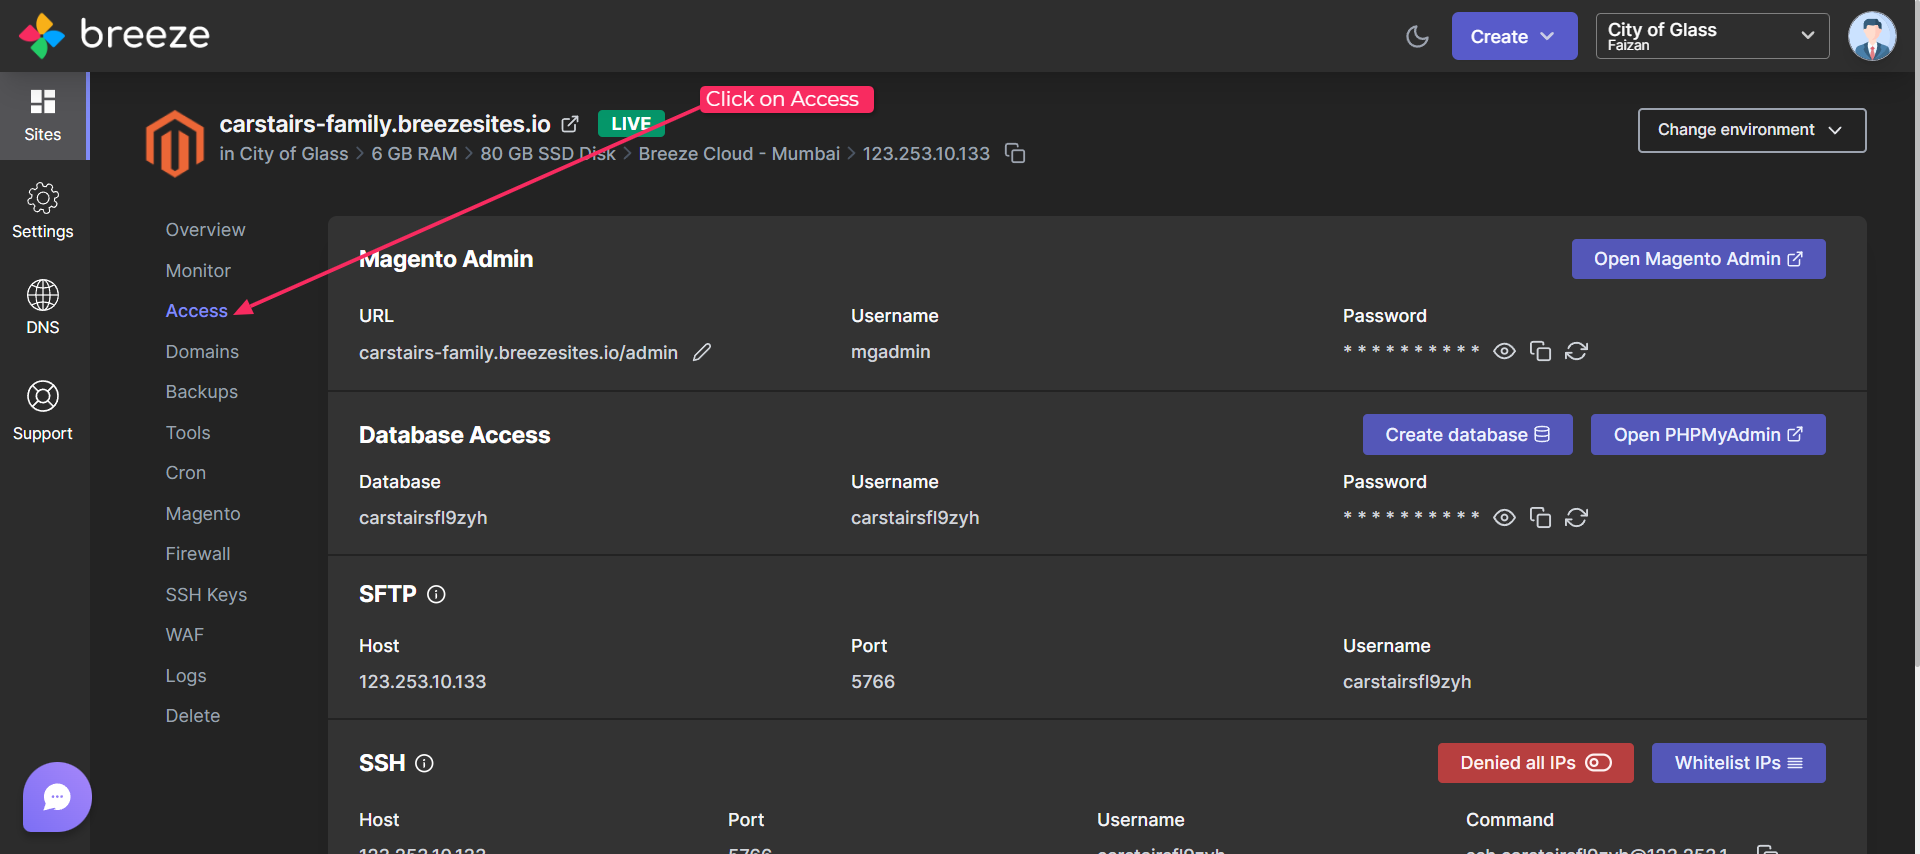Select SFTP host 123.253.10.133 value

[422, 682]
